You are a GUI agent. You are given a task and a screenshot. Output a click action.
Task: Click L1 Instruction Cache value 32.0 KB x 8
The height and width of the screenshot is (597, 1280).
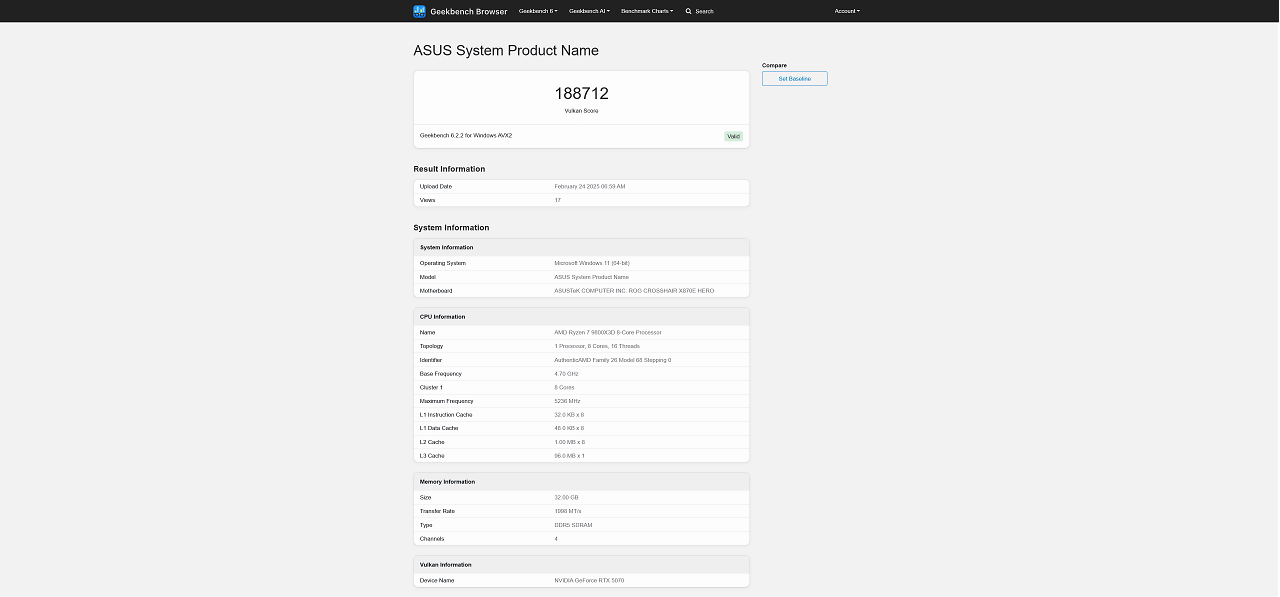click(x=569, y=415)
